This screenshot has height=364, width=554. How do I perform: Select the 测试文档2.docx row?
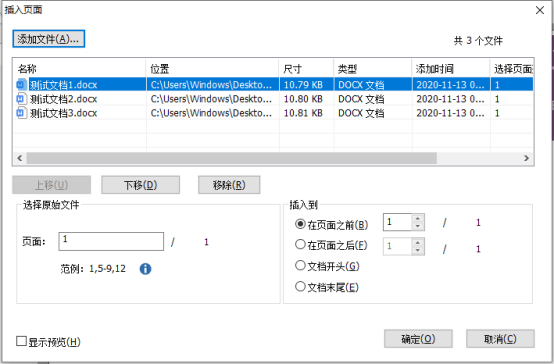click(x=273, y=99)
